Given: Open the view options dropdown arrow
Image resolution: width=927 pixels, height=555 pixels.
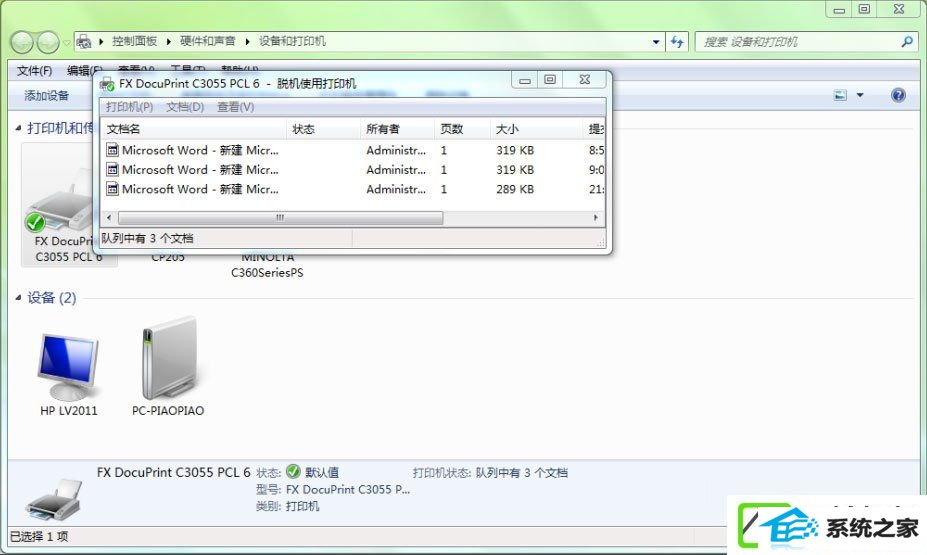Looking at the screenshot, I should point(860,95).
